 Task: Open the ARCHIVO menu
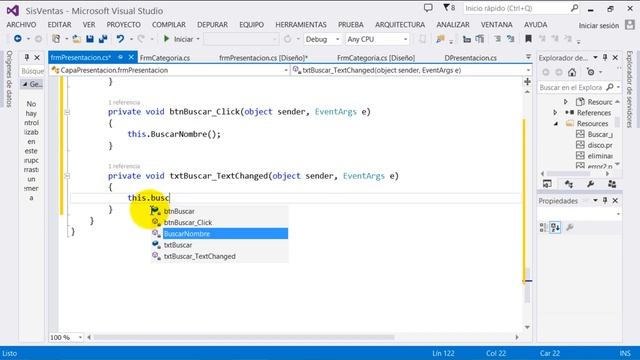21,25
